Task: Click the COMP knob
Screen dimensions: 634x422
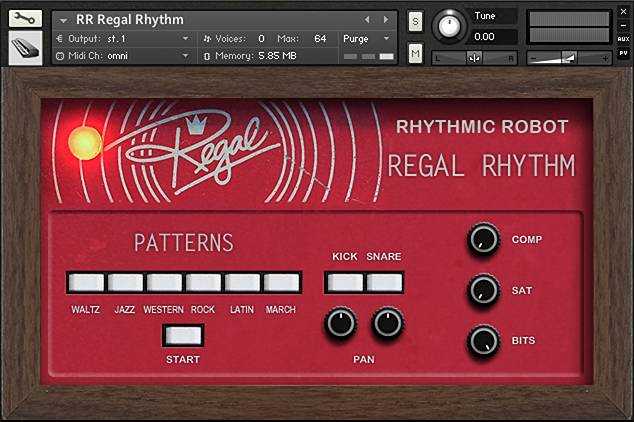Action: tap(483, 239)
